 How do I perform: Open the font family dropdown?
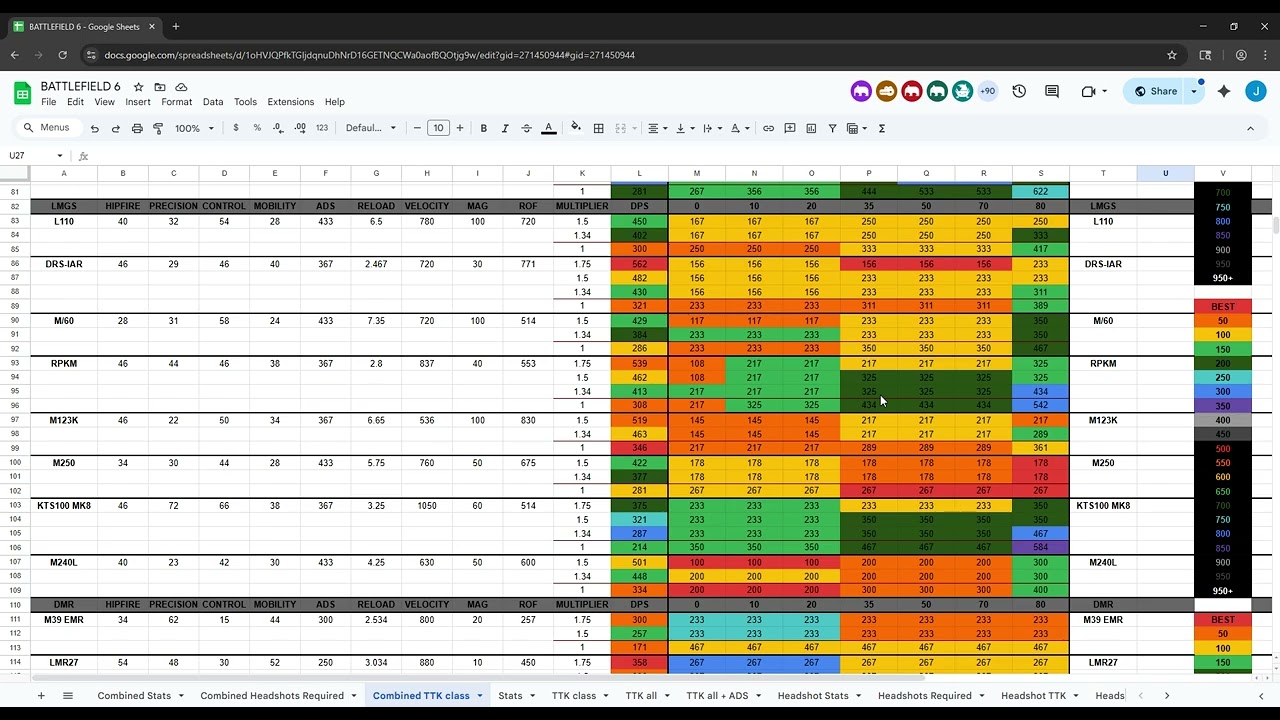click(x=371, y=128)
